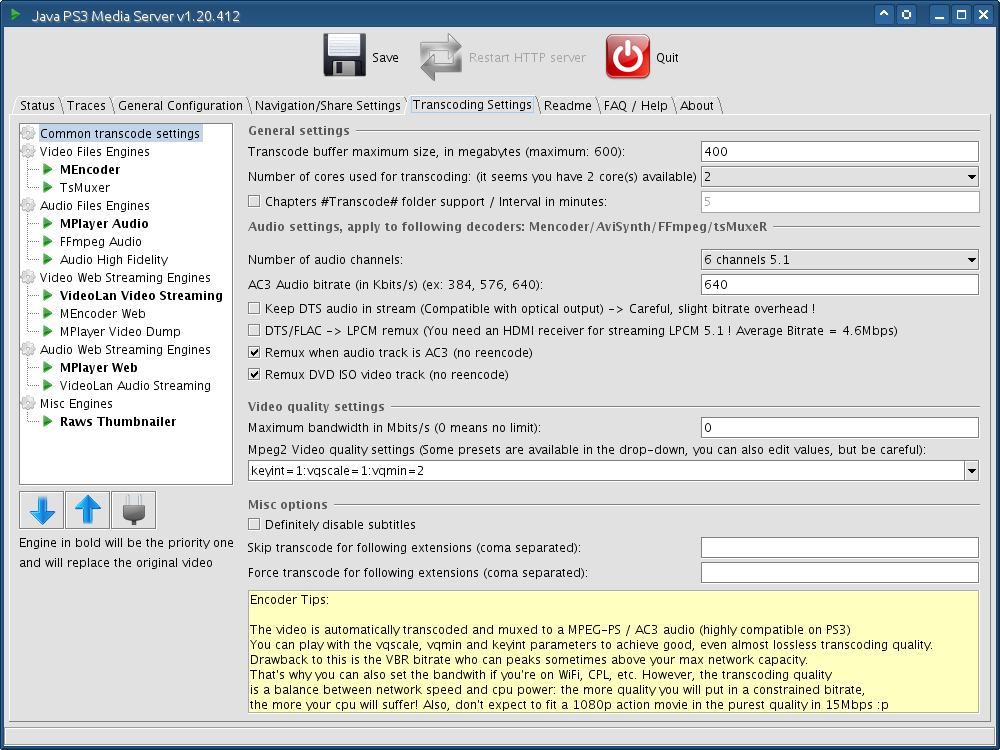Click the red power Quit icon
This screenshot has width=1000, height=750.
628,56
